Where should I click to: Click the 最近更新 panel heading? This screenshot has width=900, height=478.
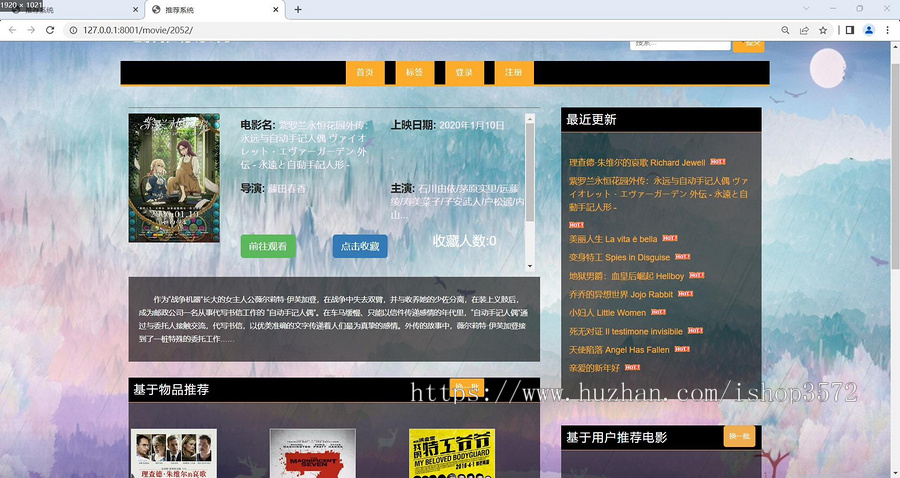(x=591, y=119)
